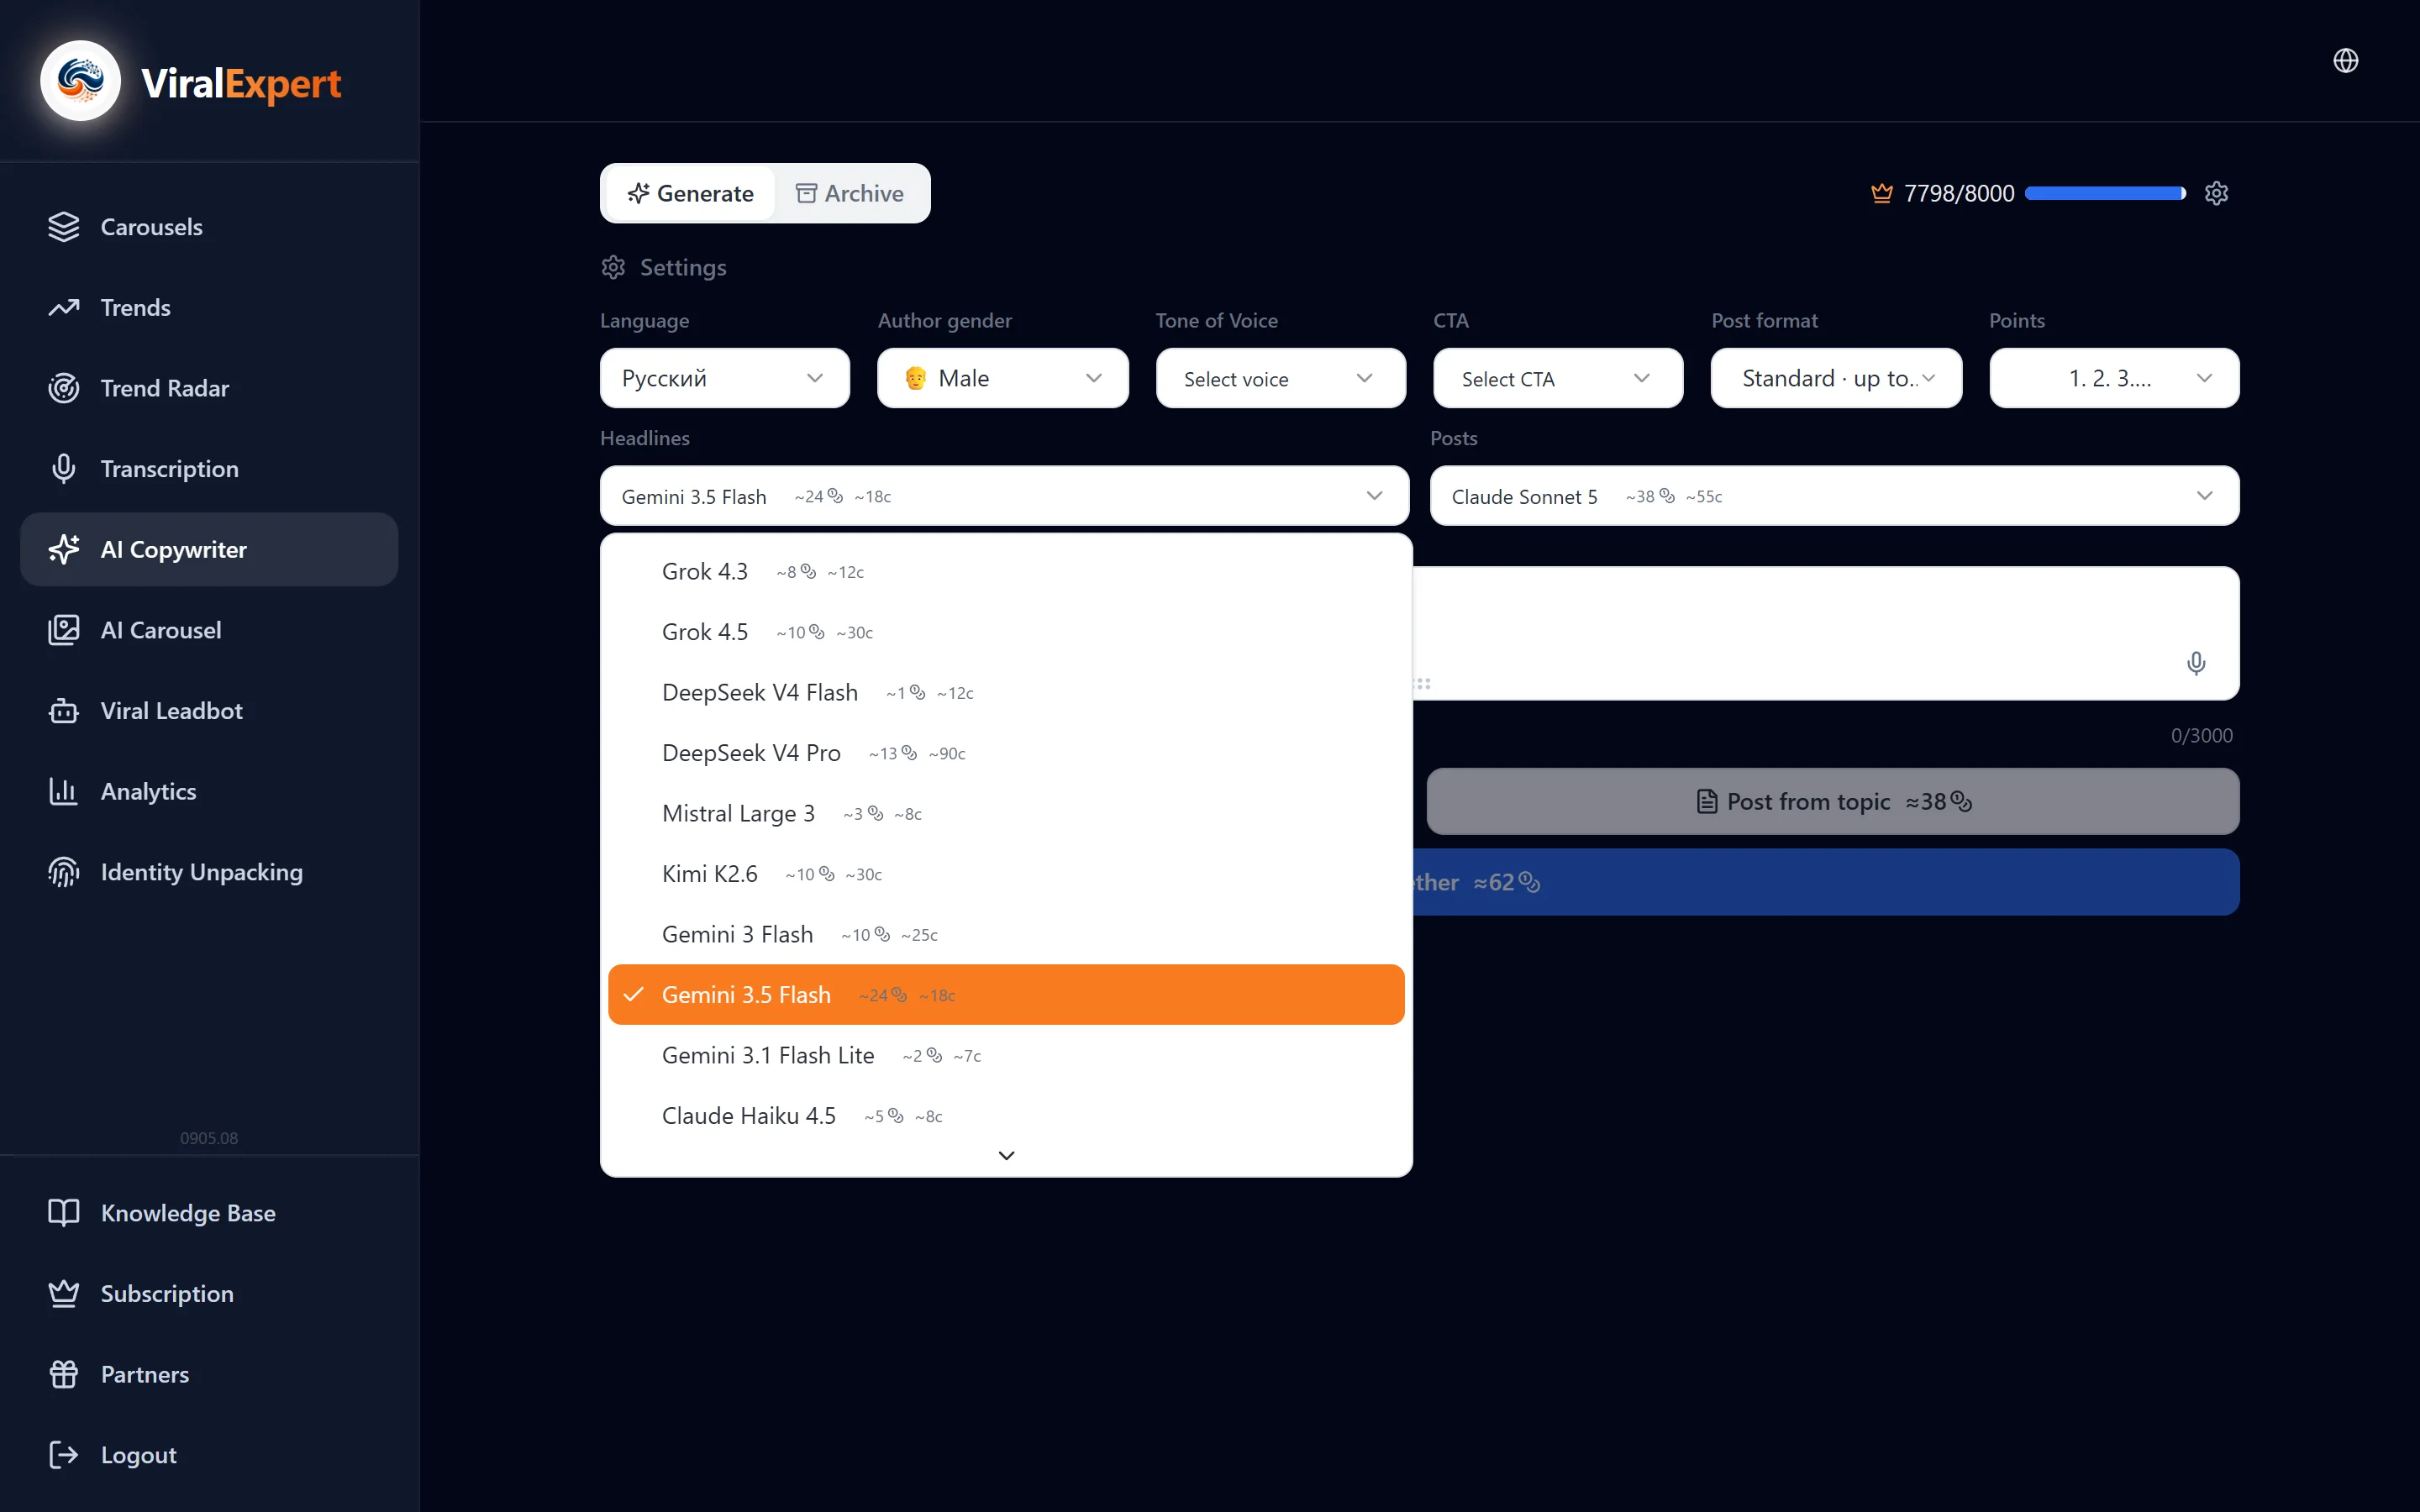The image size is (2420, 1512).
Task: Switch to the Archive tab
Action: [x=850, y=193]
